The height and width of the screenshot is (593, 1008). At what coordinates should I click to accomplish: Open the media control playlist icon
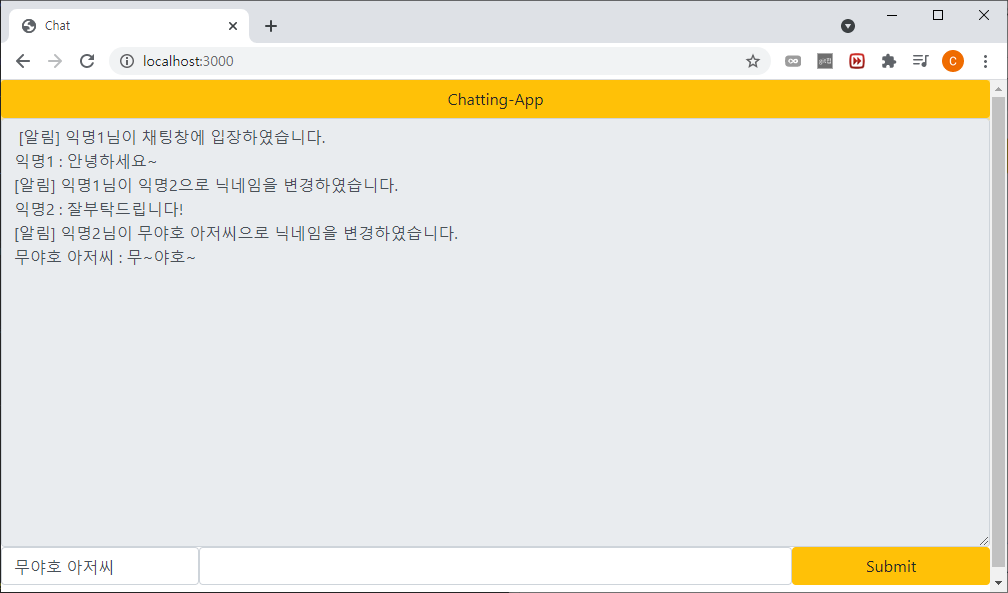point(921,61)
